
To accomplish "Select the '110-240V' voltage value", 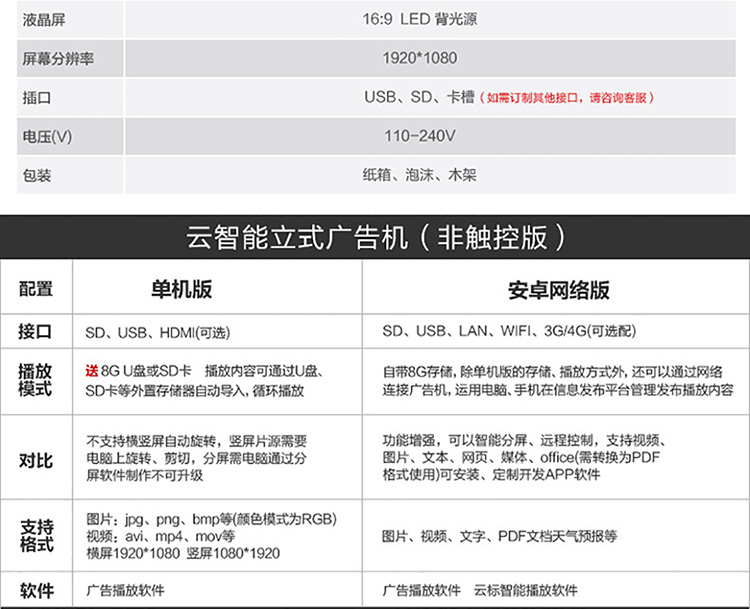I will 420,136.
